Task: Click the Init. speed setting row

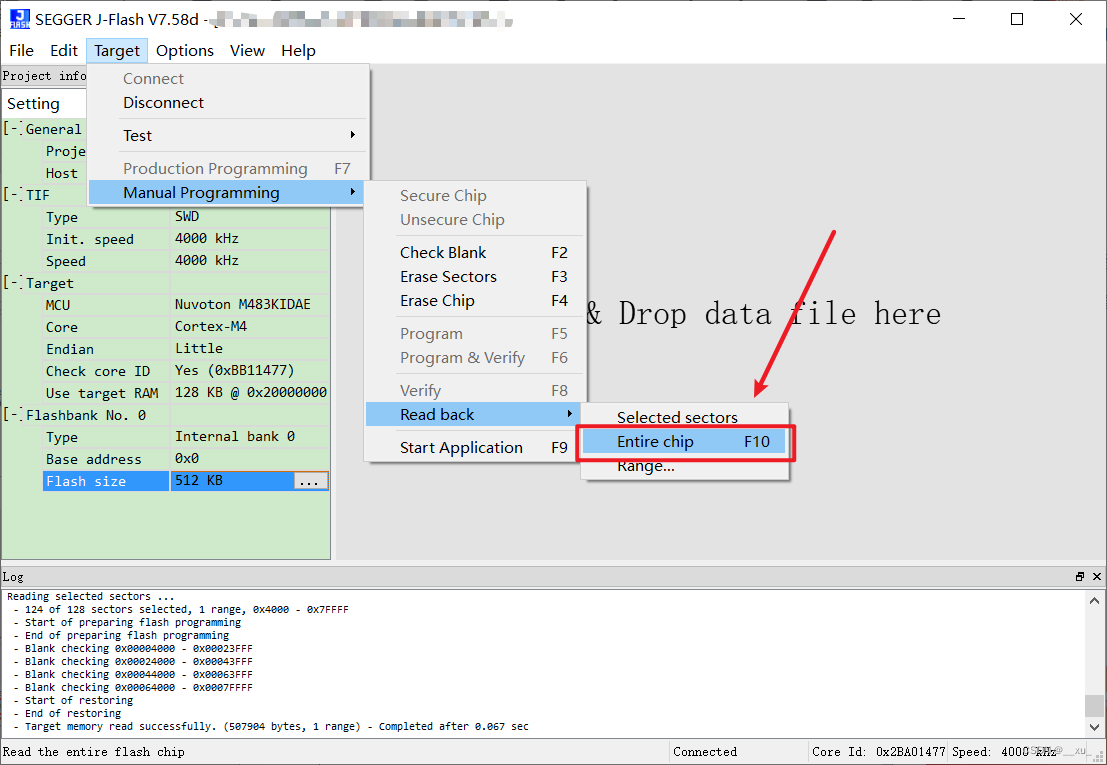Action: [x=186, y=239]
